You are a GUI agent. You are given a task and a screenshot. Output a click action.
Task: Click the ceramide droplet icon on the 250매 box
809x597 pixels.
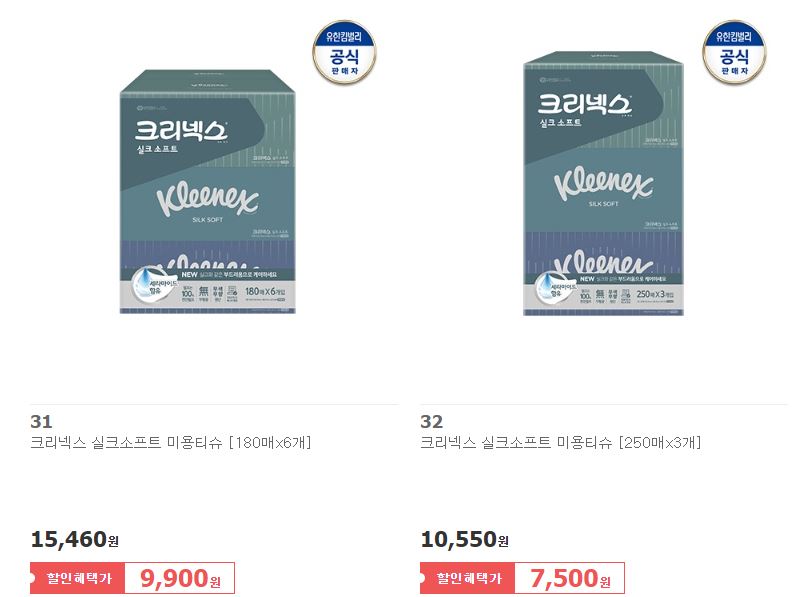point(554,288)
